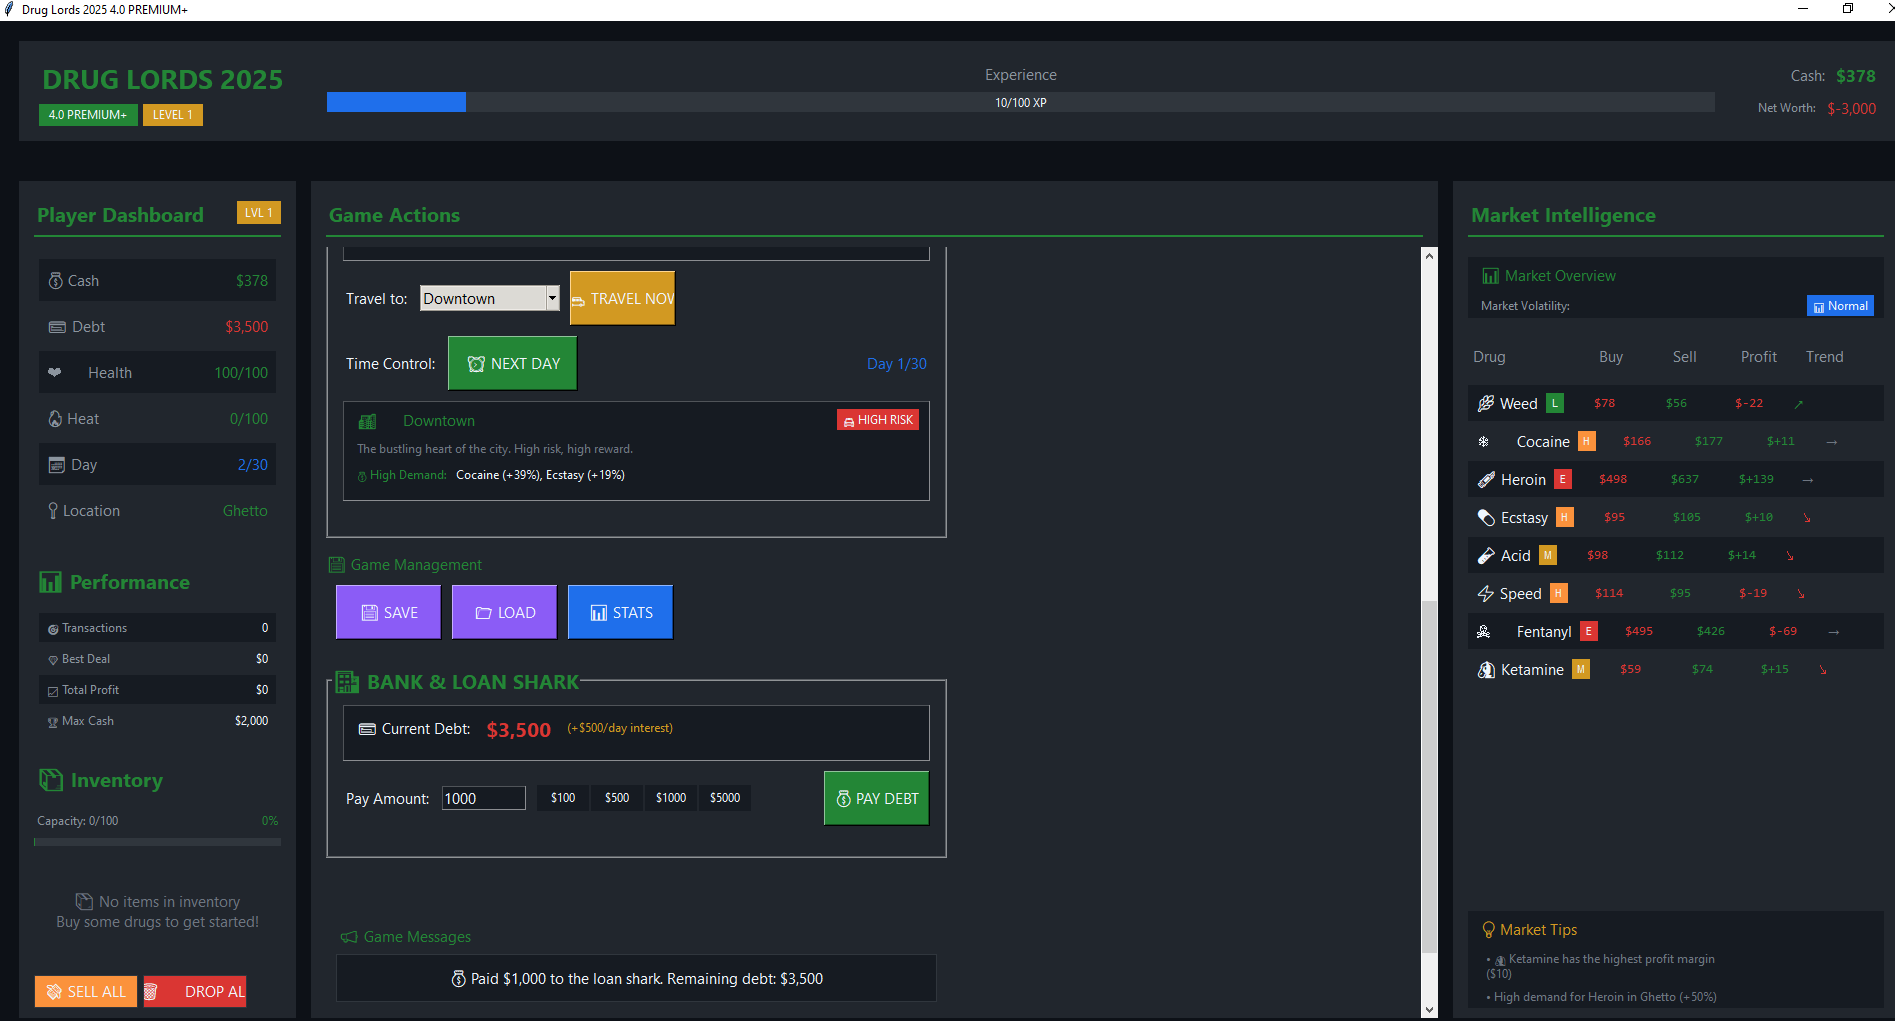Click the Game Management icon
This screenshot has height=1021, width=1895.
(337, 565)
